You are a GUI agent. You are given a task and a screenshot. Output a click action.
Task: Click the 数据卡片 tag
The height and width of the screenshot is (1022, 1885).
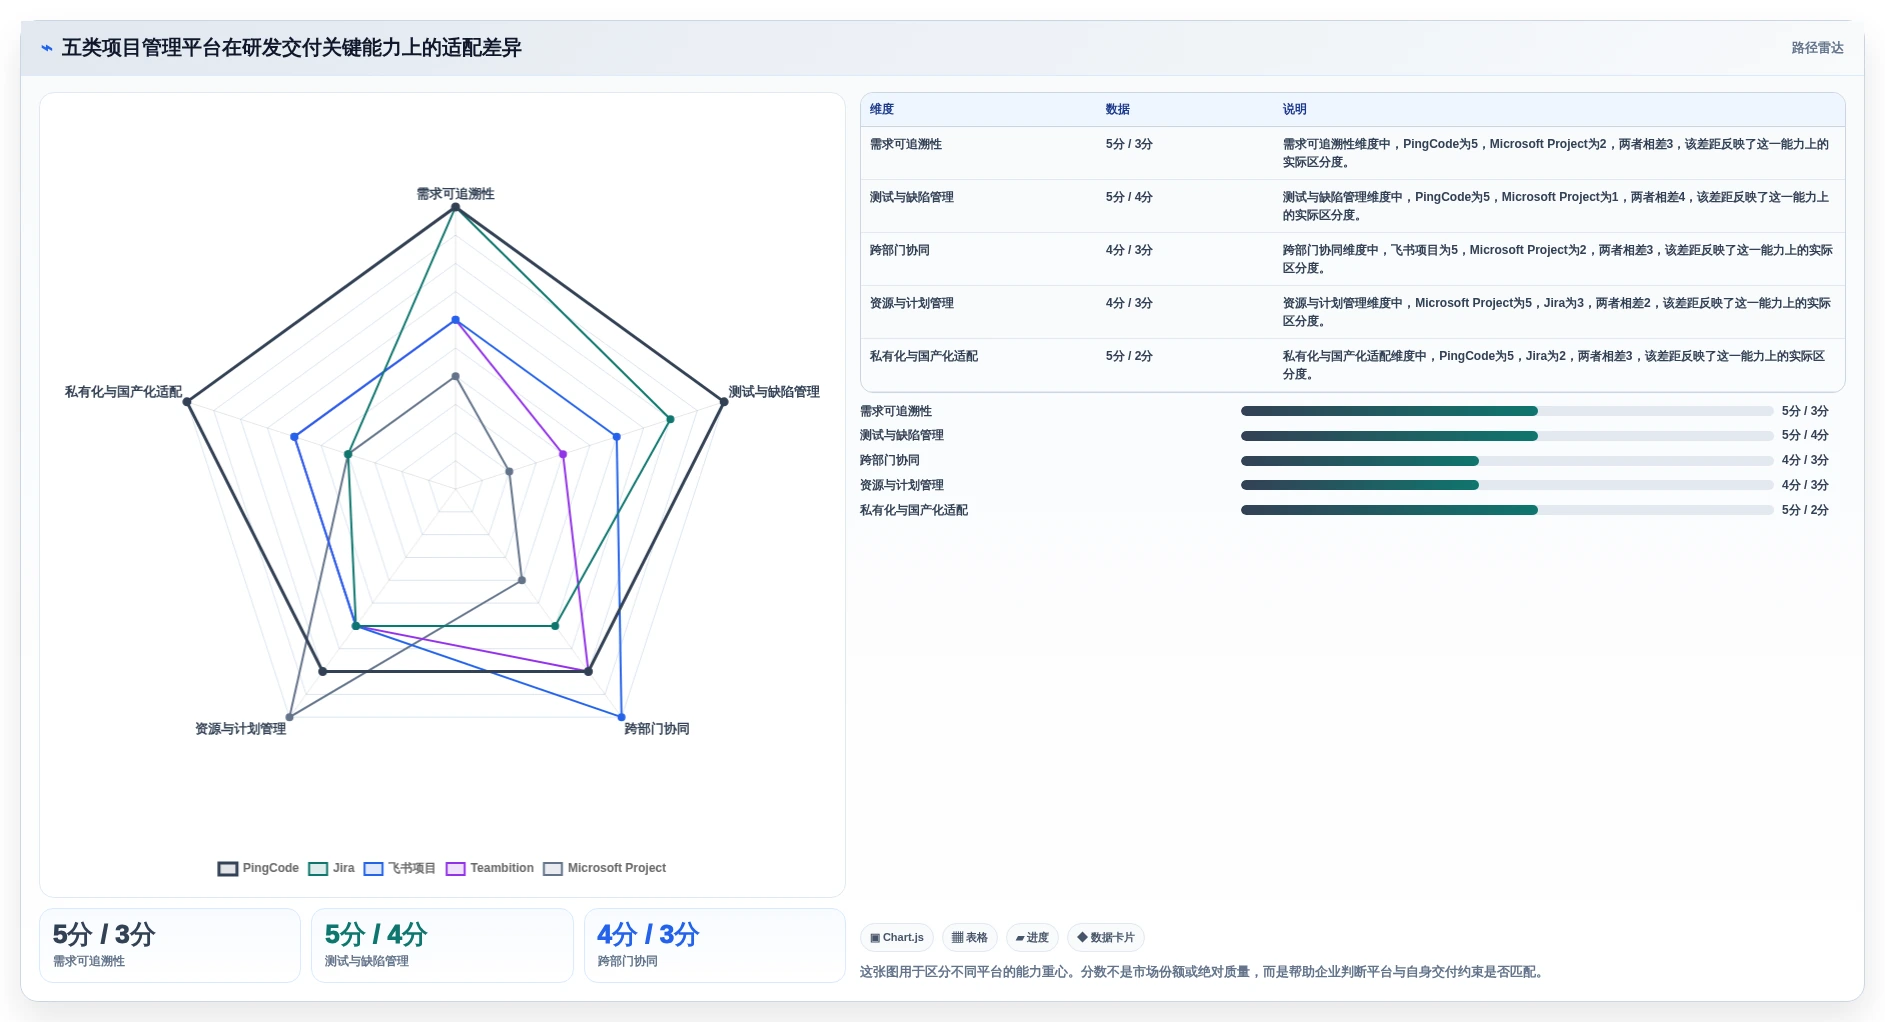pos(1106,937)
